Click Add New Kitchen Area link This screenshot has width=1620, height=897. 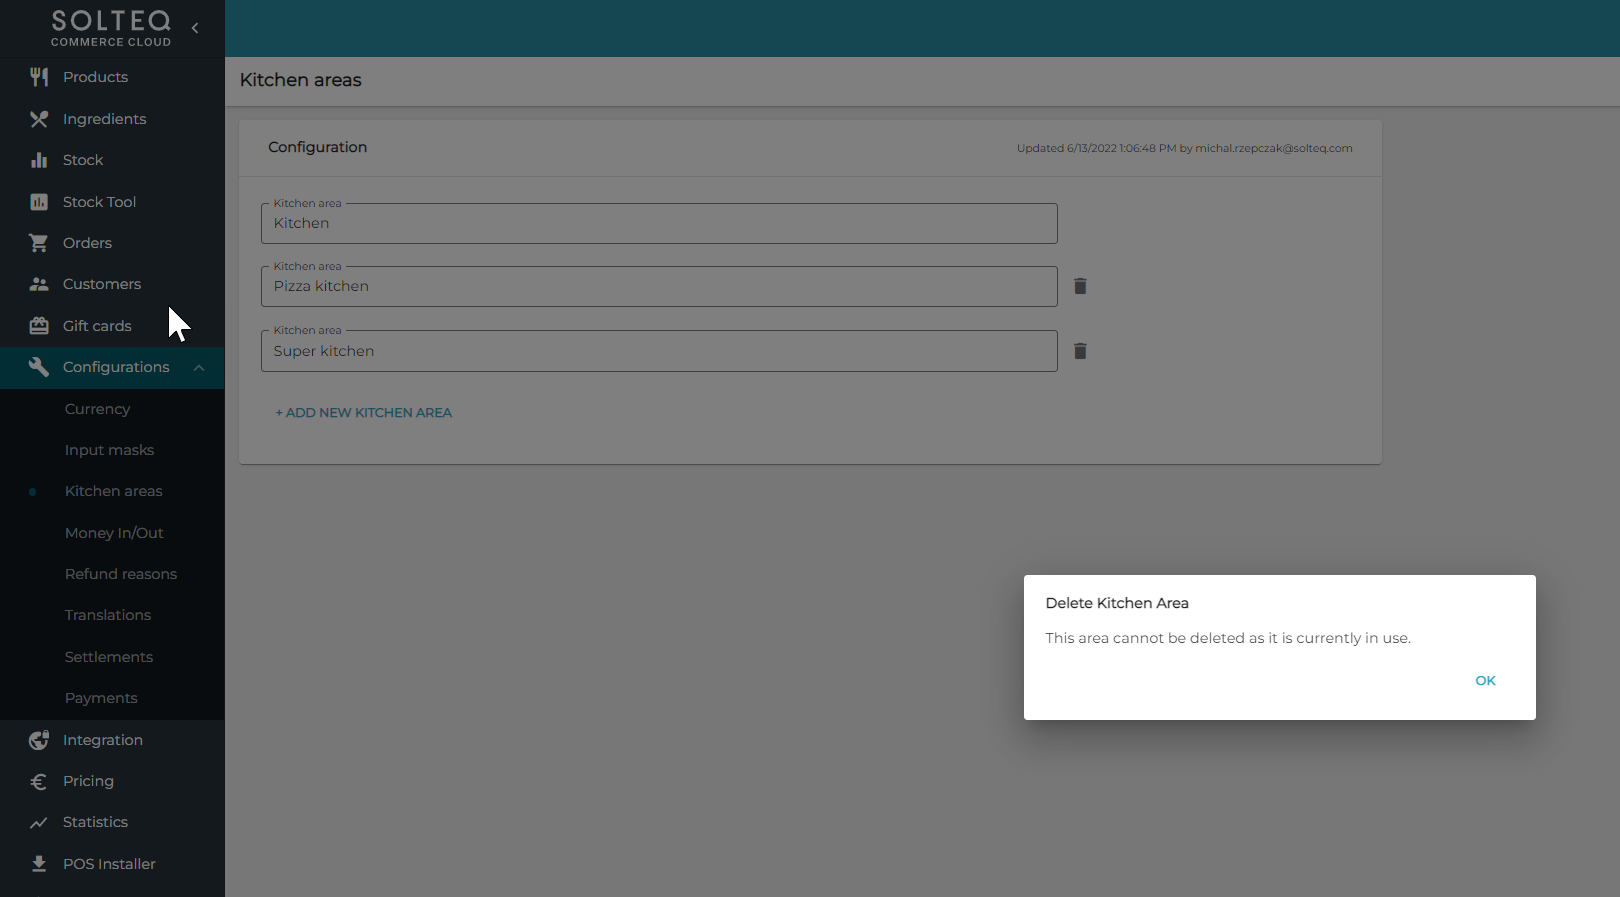click(x=364, y=413)
